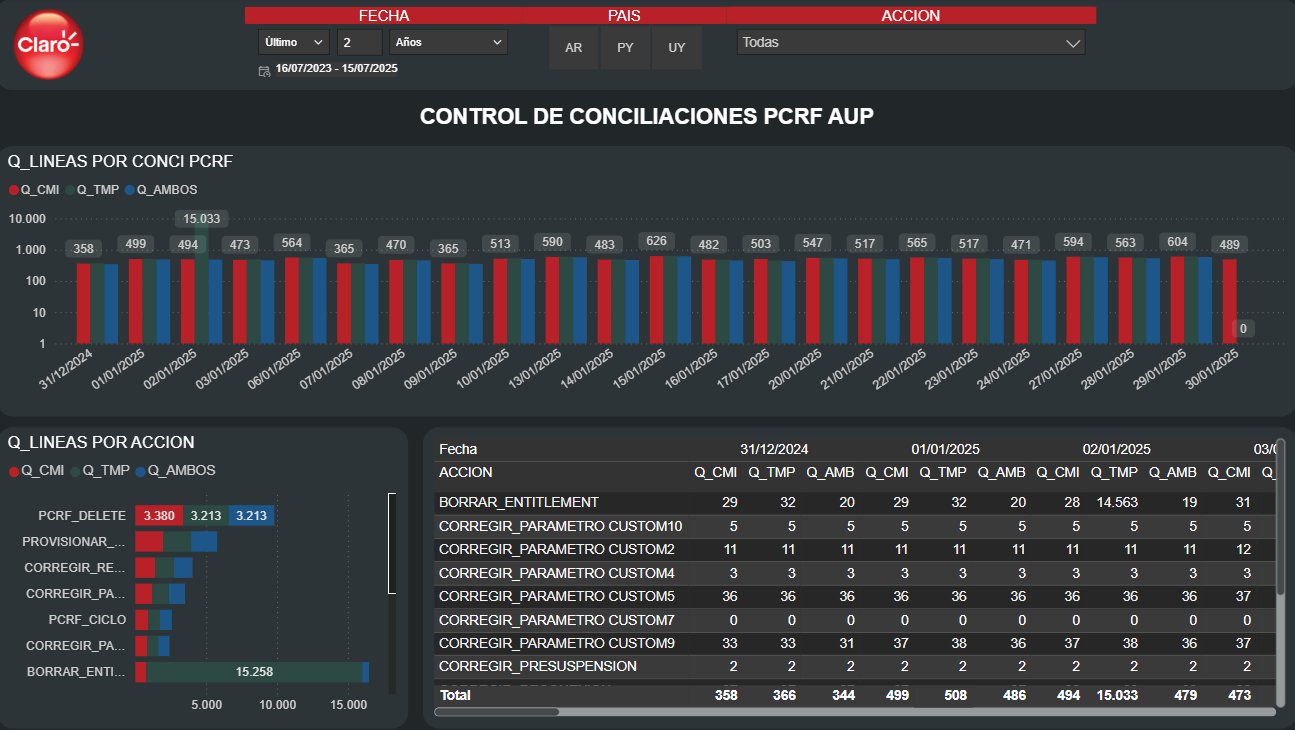The image size is (1295, 730).
Task: Click the green Q_TMP legend marker in Q_LINEAS POR ACCION
Action: [75, 471]
